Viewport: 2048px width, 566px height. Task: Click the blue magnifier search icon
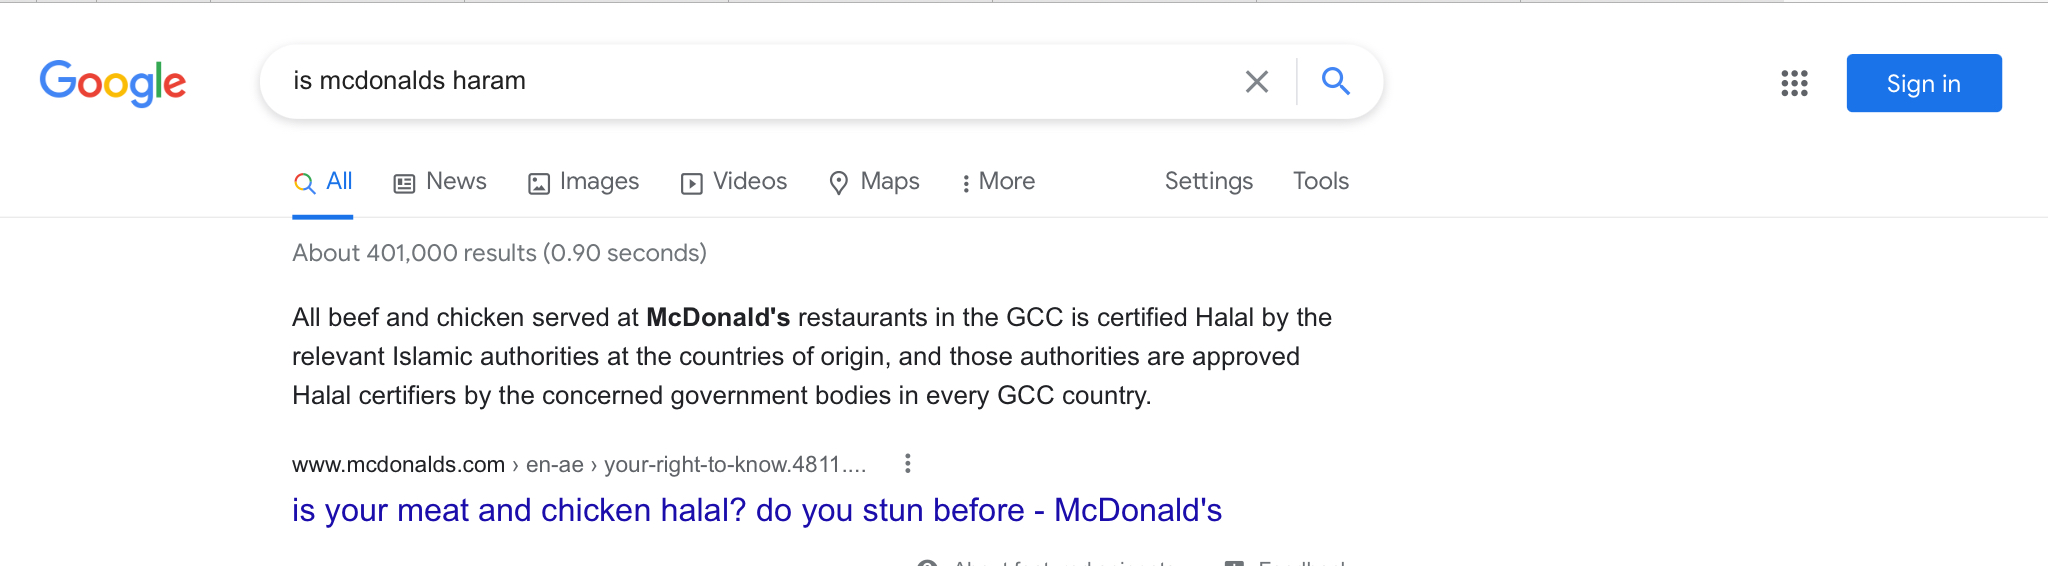1336,81
